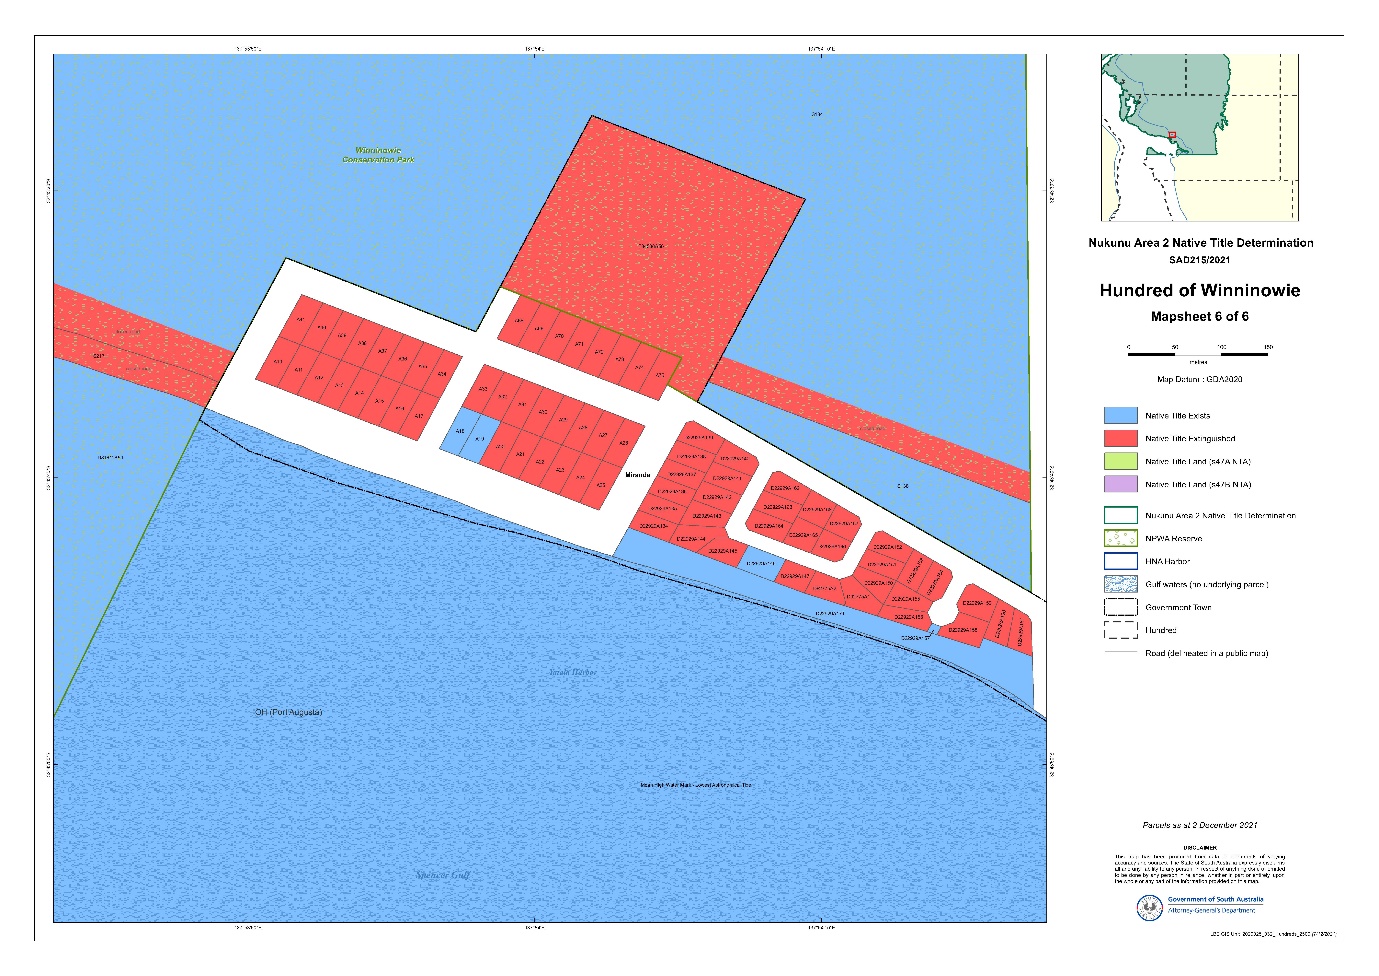Image resolution: width=1379 pixels, height=976 pixels.
Task: Click the Government of South Australia text
Action: click(x=1215, y=899)
